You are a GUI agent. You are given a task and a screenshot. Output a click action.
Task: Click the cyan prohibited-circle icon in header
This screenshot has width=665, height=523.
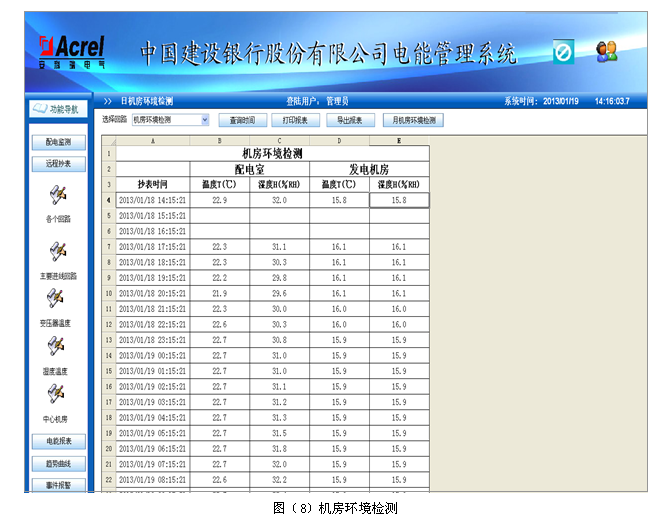point(563,53)
